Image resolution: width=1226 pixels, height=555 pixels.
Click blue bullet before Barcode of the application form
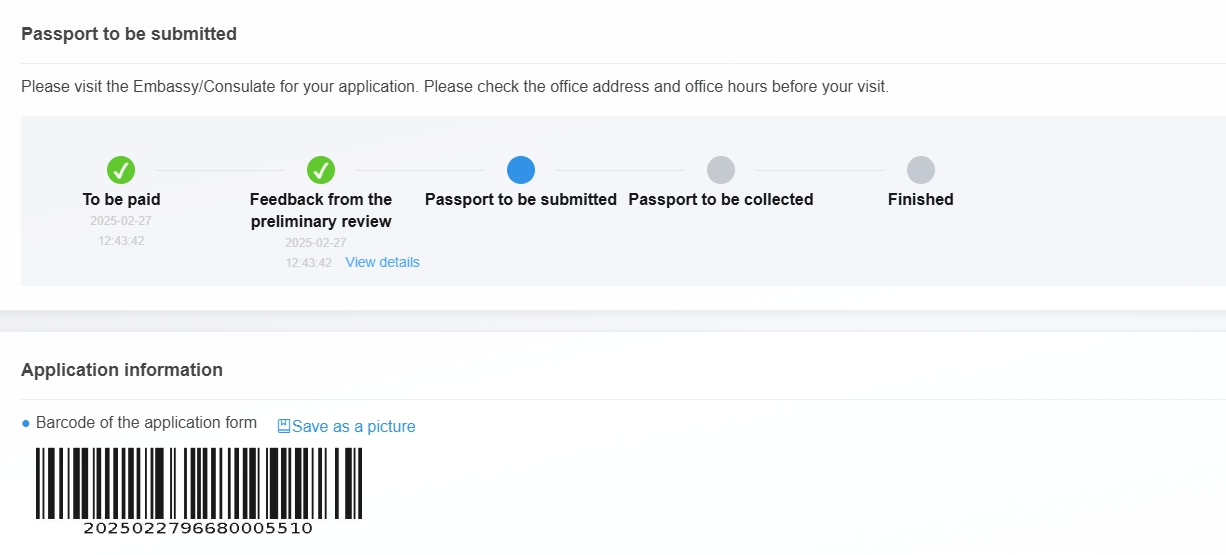point(26,424)
